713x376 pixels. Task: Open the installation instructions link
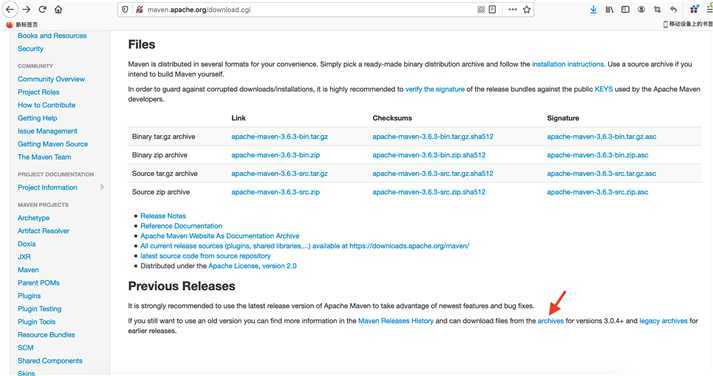point(568,64)
